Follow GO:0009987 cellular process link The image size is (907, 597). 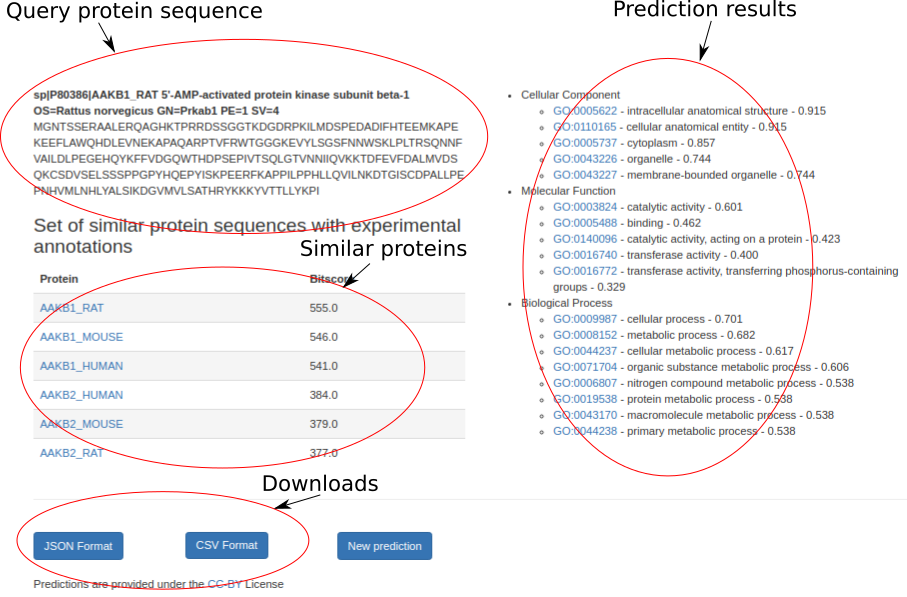pyautogui.click(x=585, y=319)
